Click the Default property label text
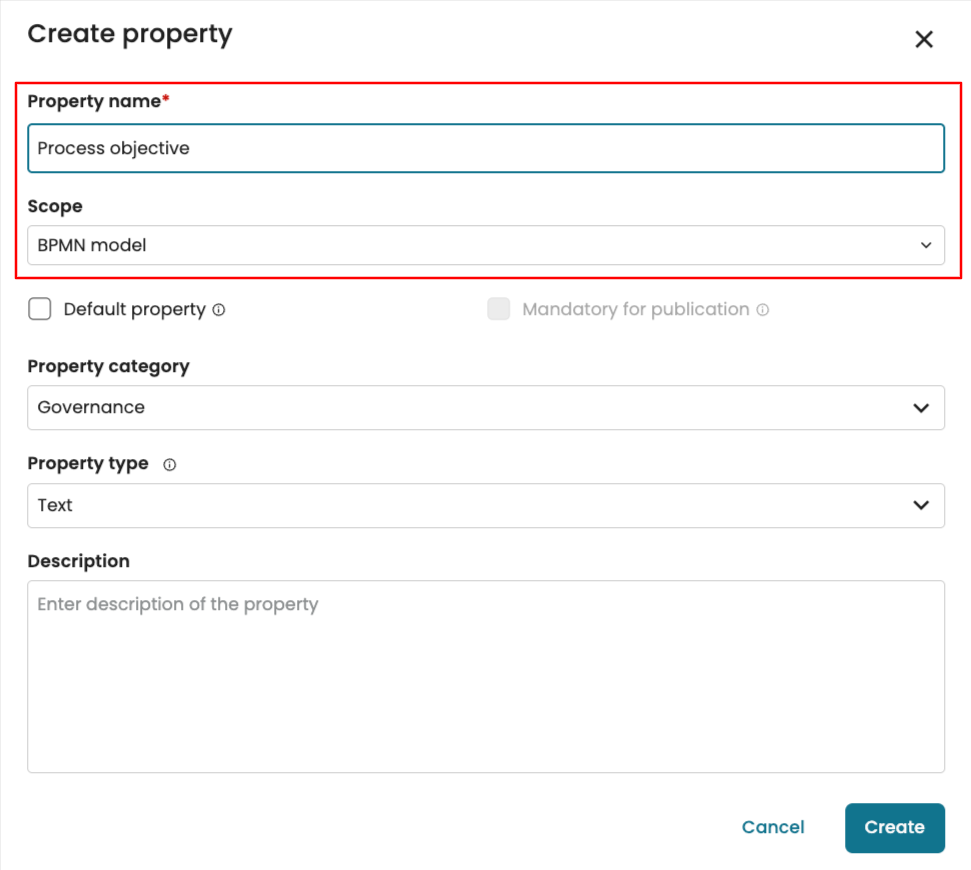Screen dimensions: 971x870 [134, 310]
